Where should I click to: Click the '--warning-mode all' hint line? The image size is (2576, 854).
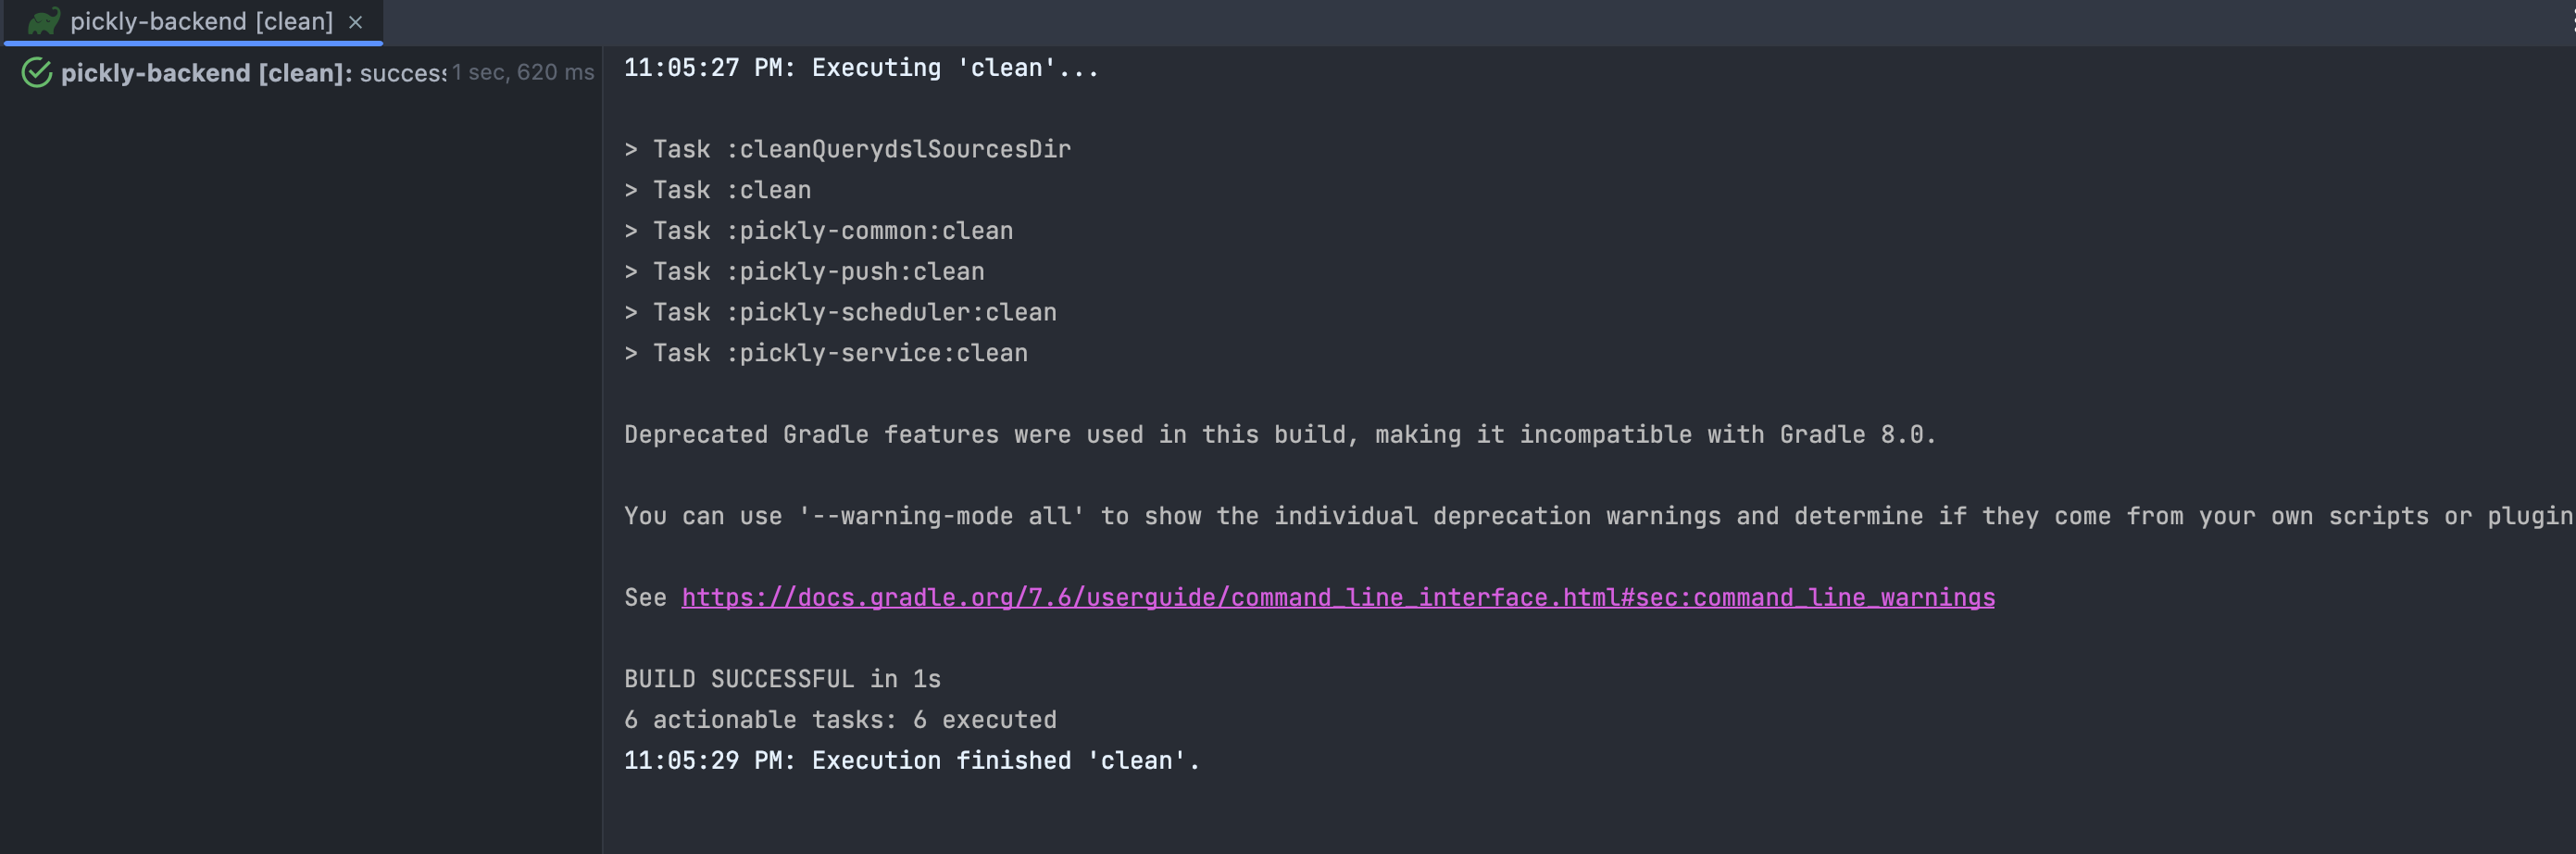click(x=1599, y=516)
